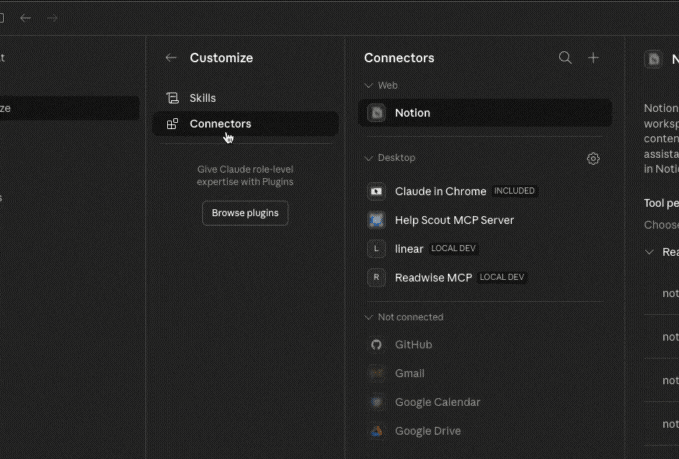Navigate back with top bar left arrow

[25, 18]
